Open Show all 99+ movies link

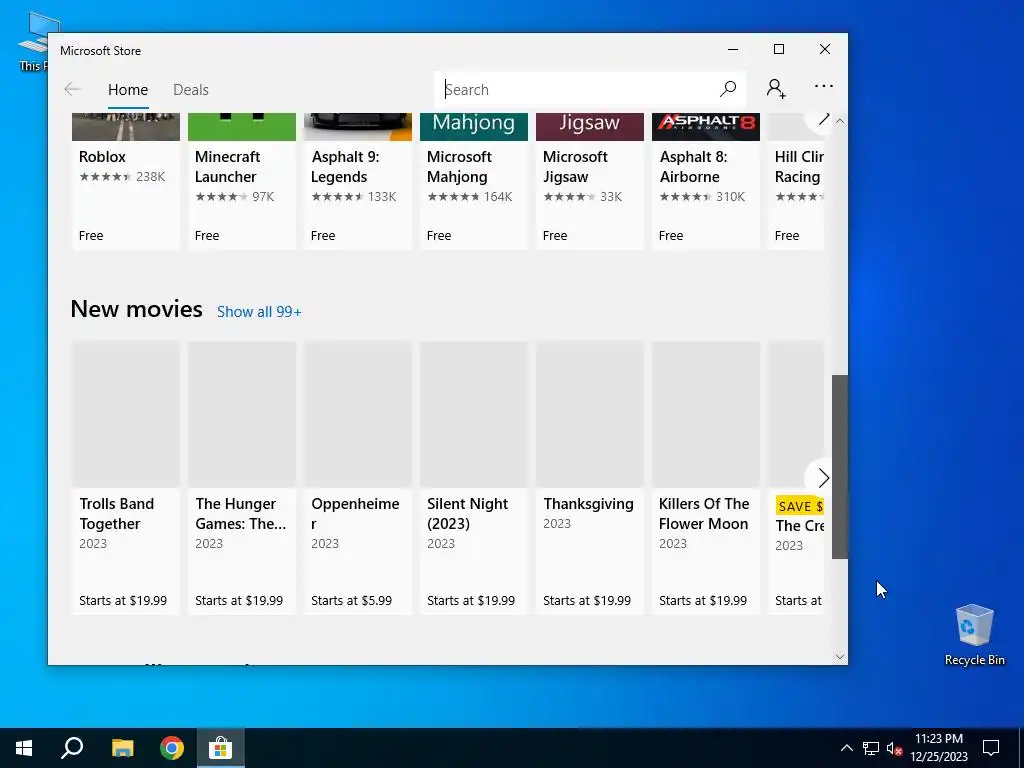[x=259, y=312]
